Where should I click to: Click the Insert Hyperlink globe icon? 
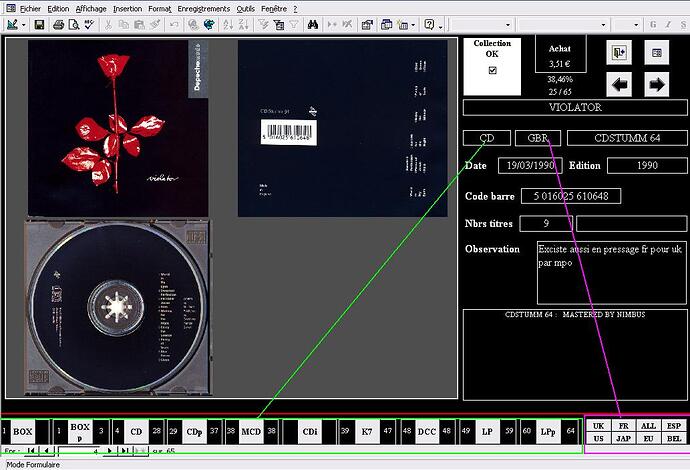click(x=193, y=25)
